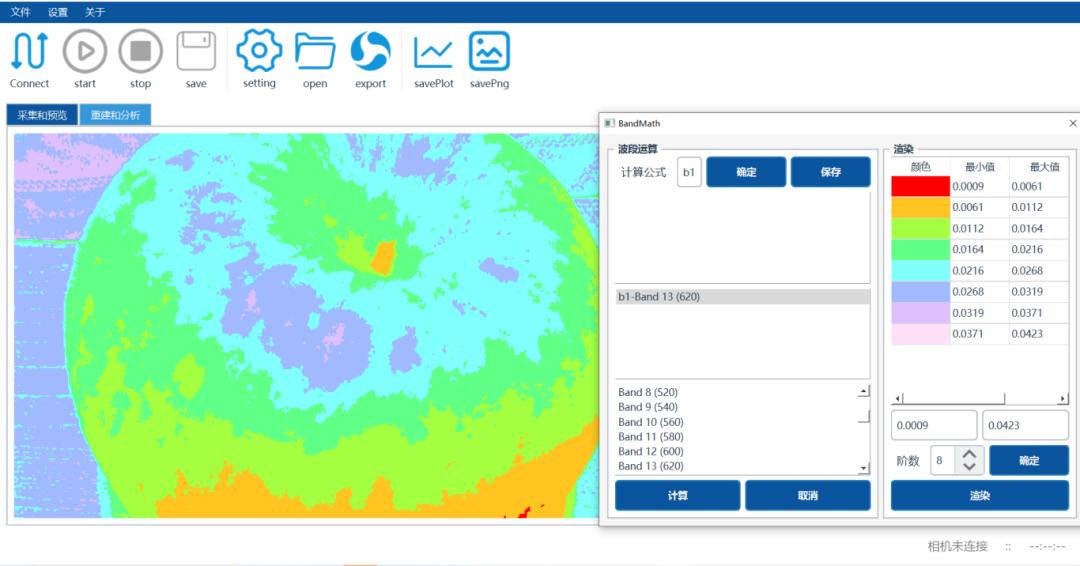Viewport: 1080px width, 566px height.
Task: Click the 计算 button
Action: 678,496
